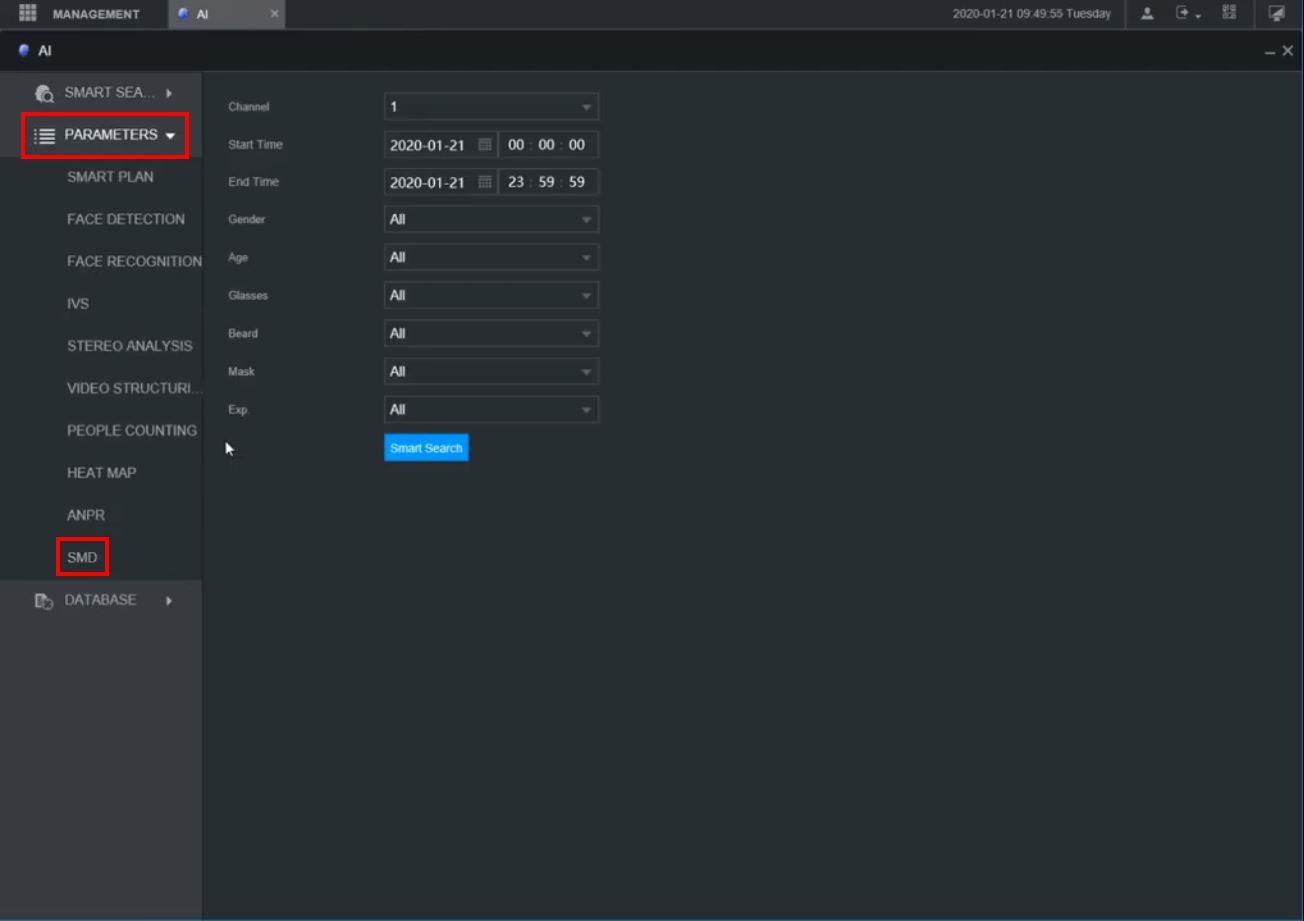Viewport: 1304px width, 921px height.
Task: Click the Smart Search magnifier sidebar icon
Action: point(44,94)
